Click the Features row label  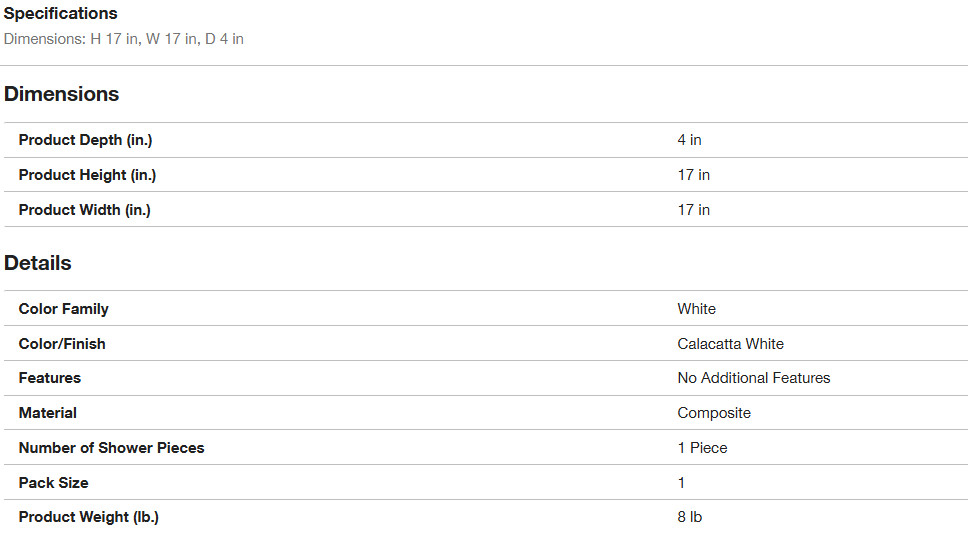pyautogui.click(x=49, y=378)
